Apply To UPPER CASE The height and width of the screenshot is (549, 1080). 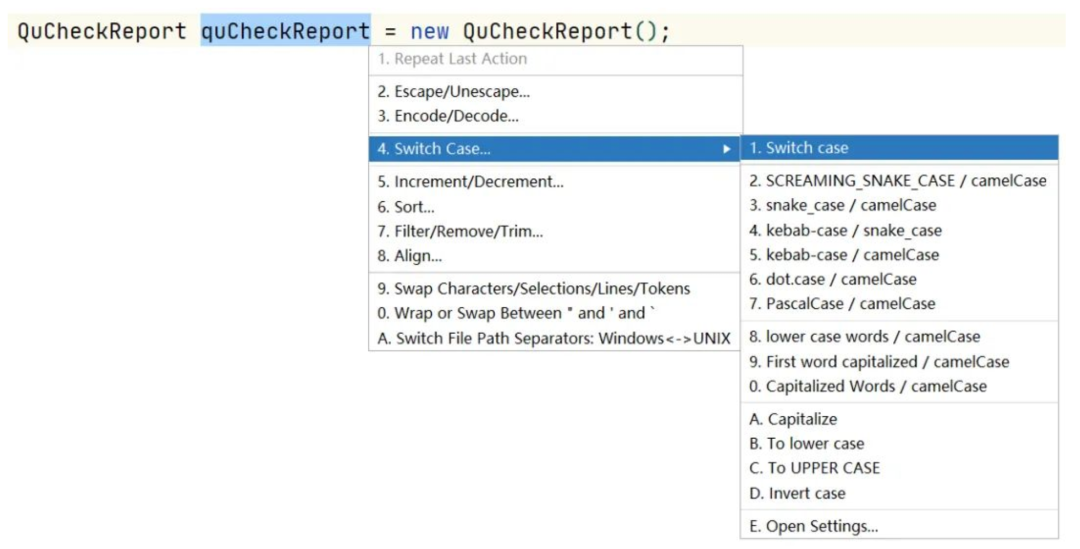tap(814, 468)
